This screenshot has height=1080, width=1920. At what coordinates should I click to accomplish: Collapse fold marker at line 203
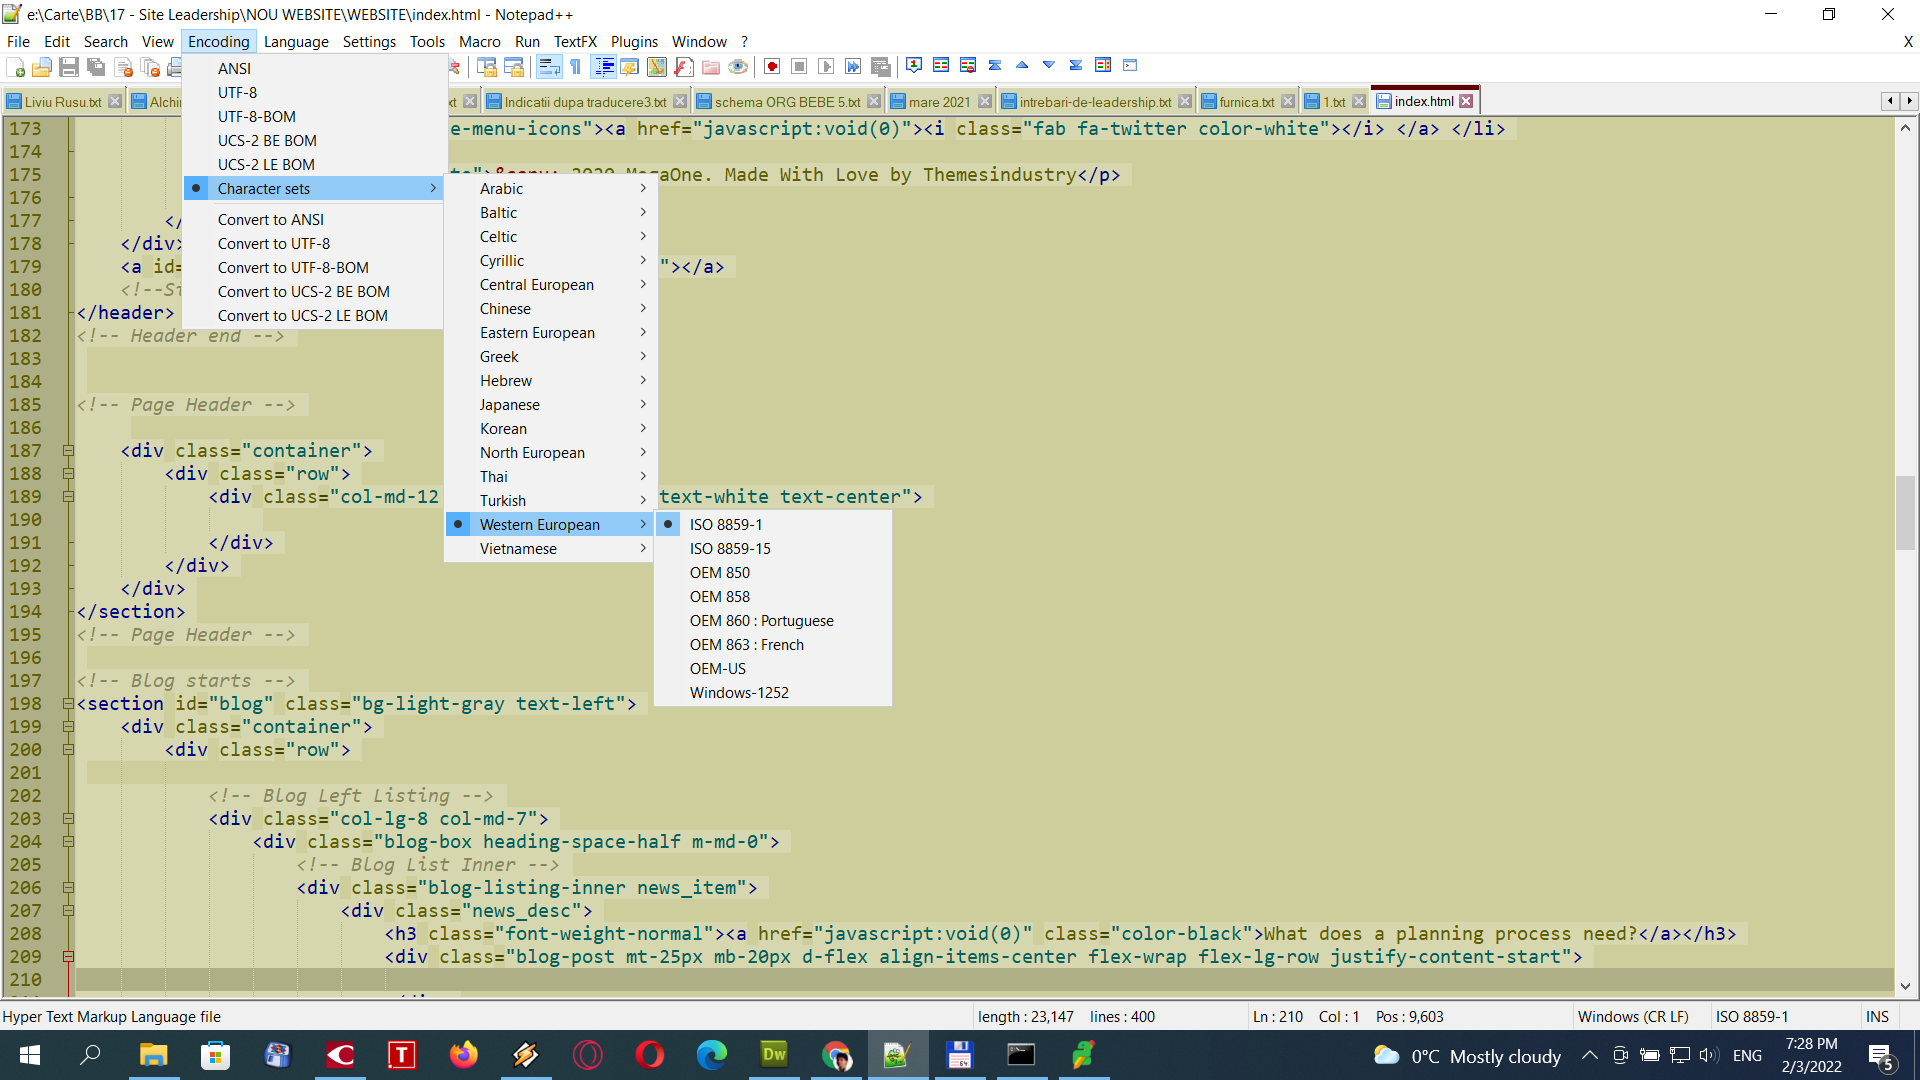[68, 819]
